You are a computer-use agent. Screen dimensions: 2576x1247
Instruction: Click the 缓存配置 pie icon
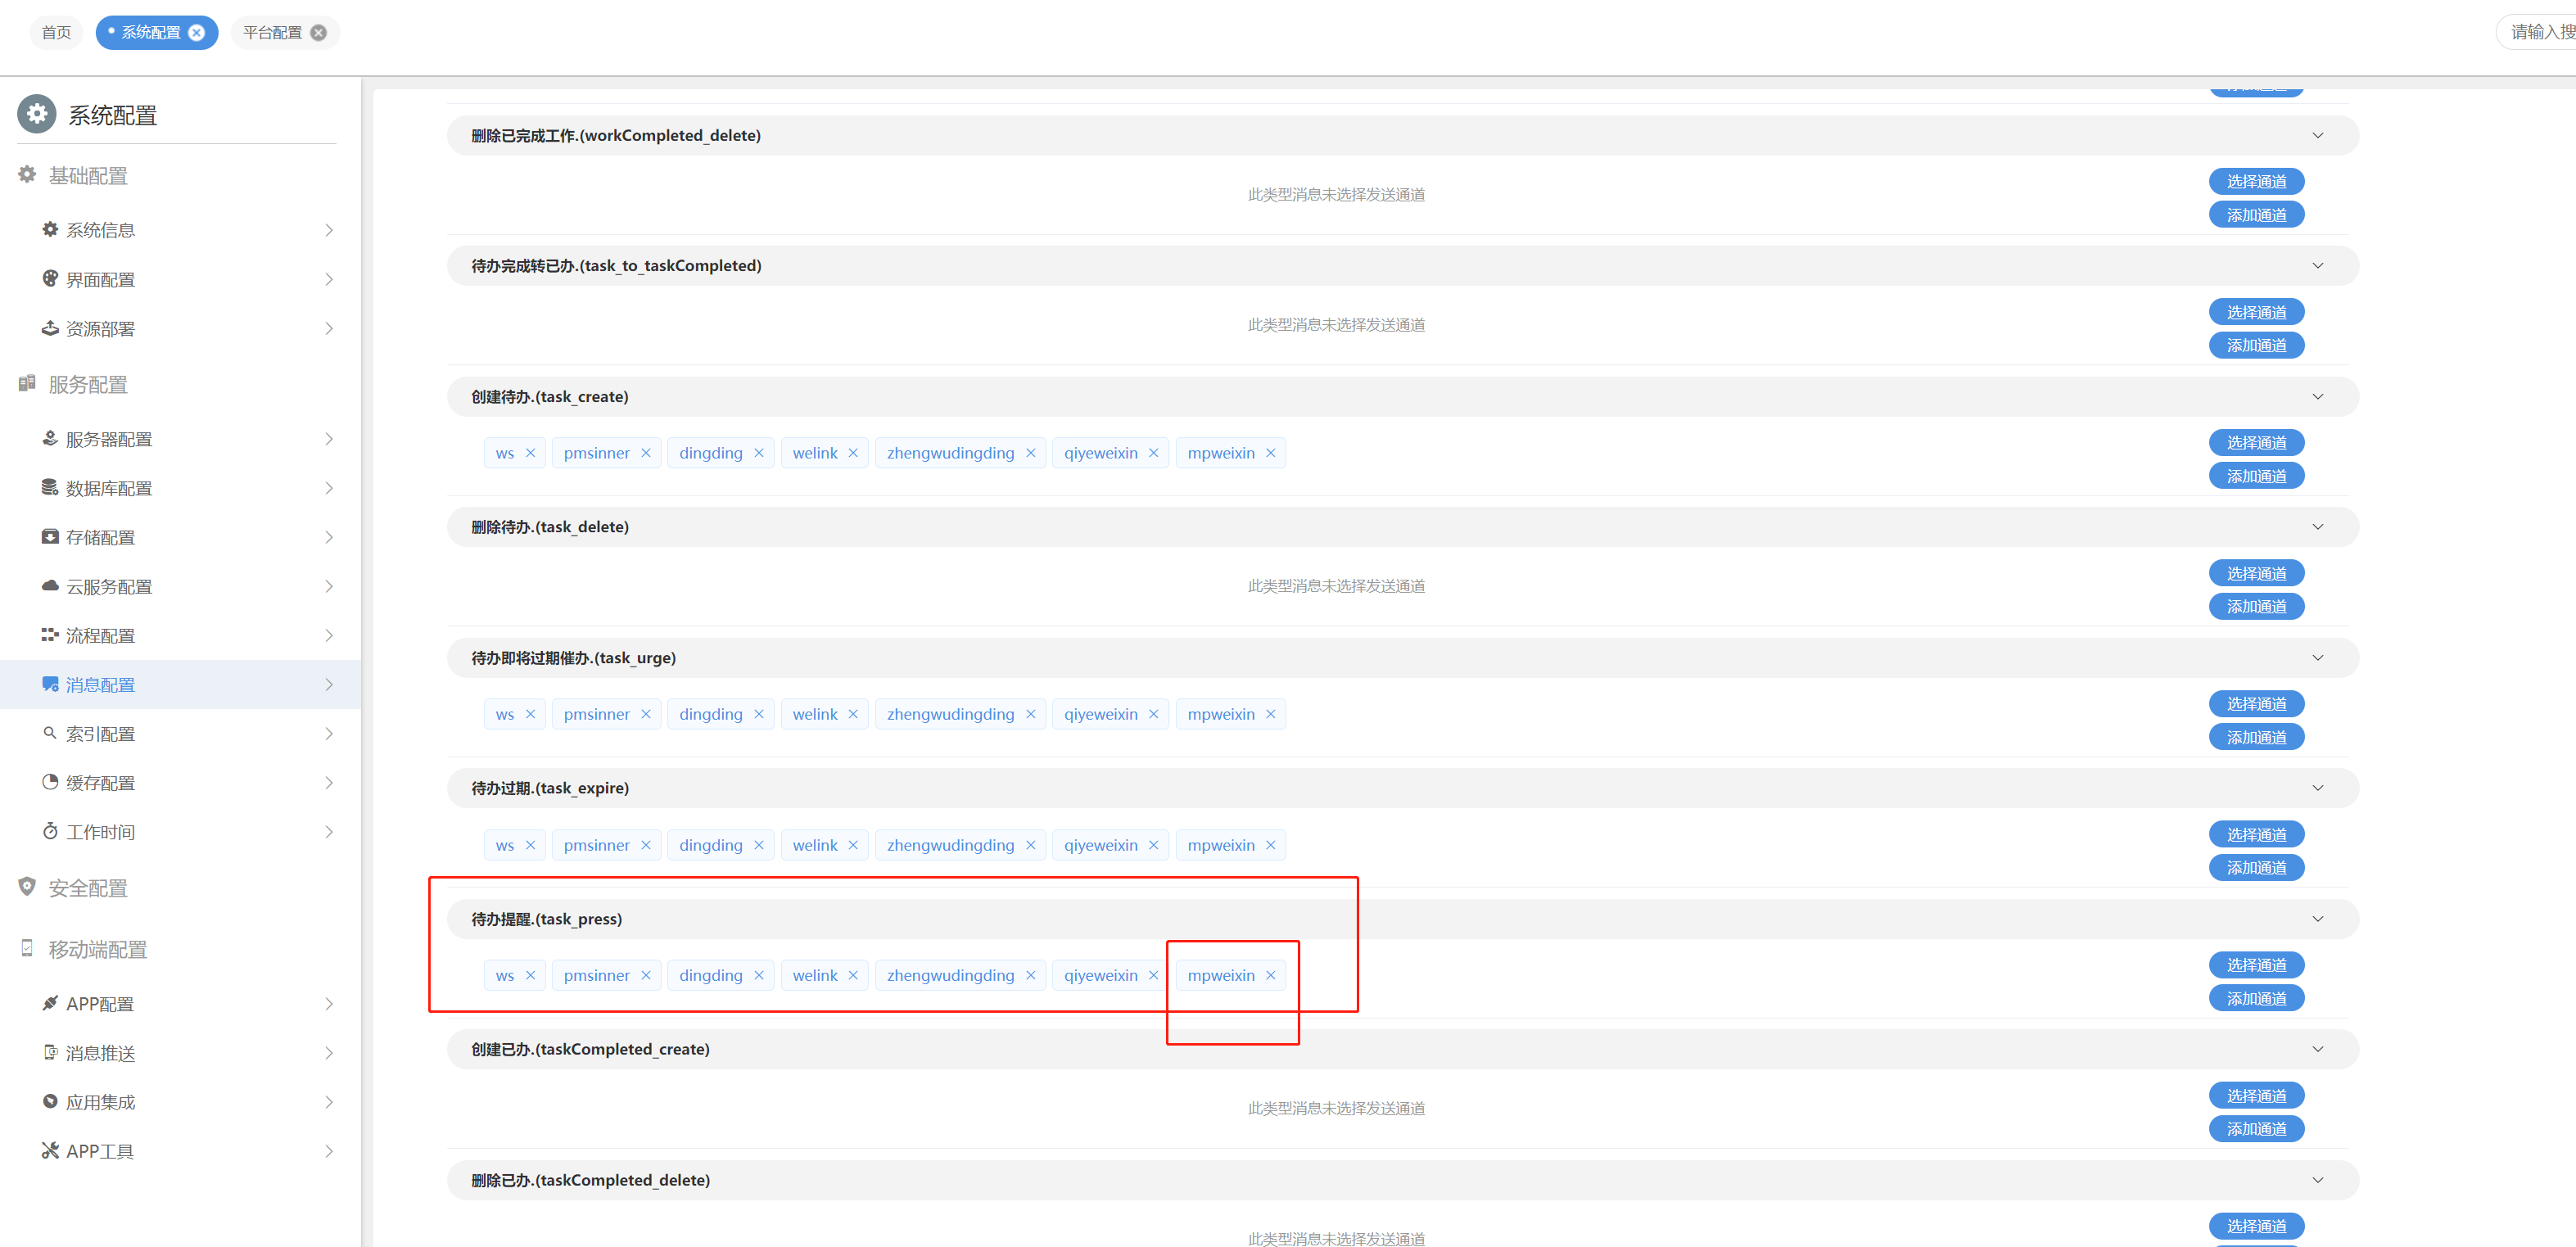(x=50, y=781)
